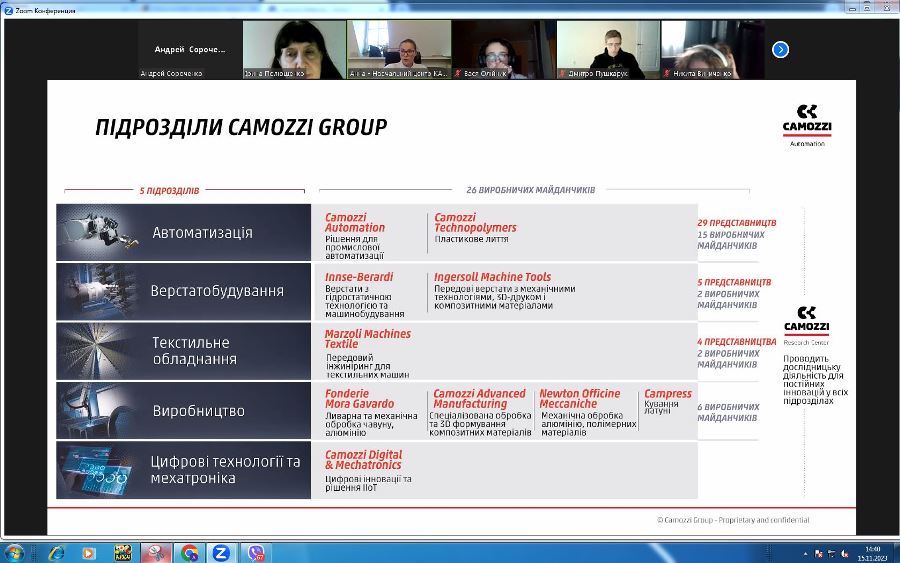Click the Zoom icon in the title bar
This screenshot has height=563, width=900.
click(x=9, y=10)
